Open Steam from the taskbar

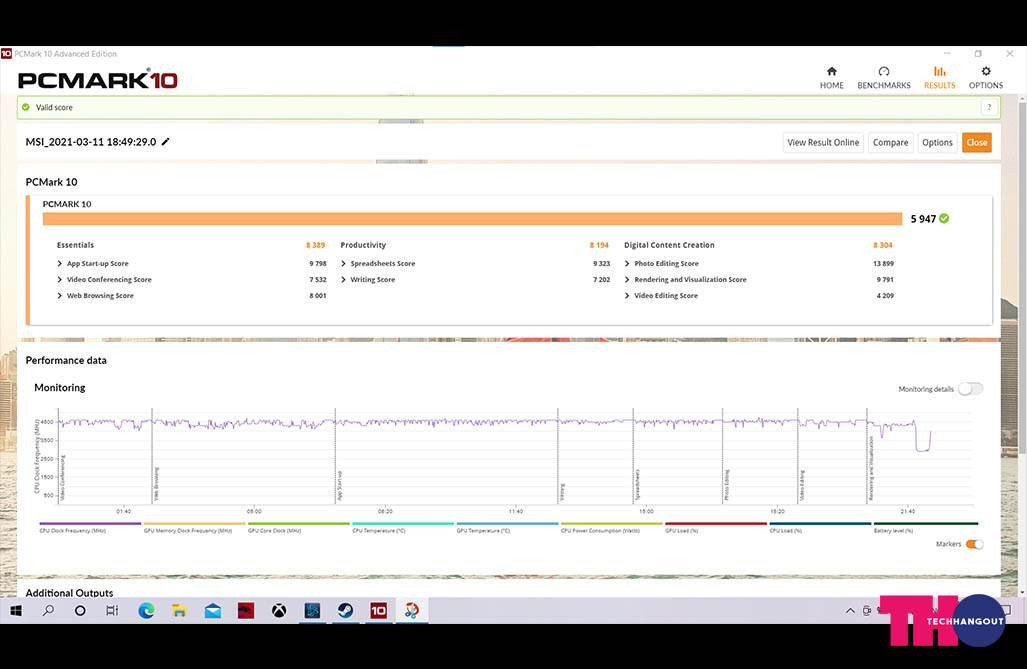[x=345, y=611]
